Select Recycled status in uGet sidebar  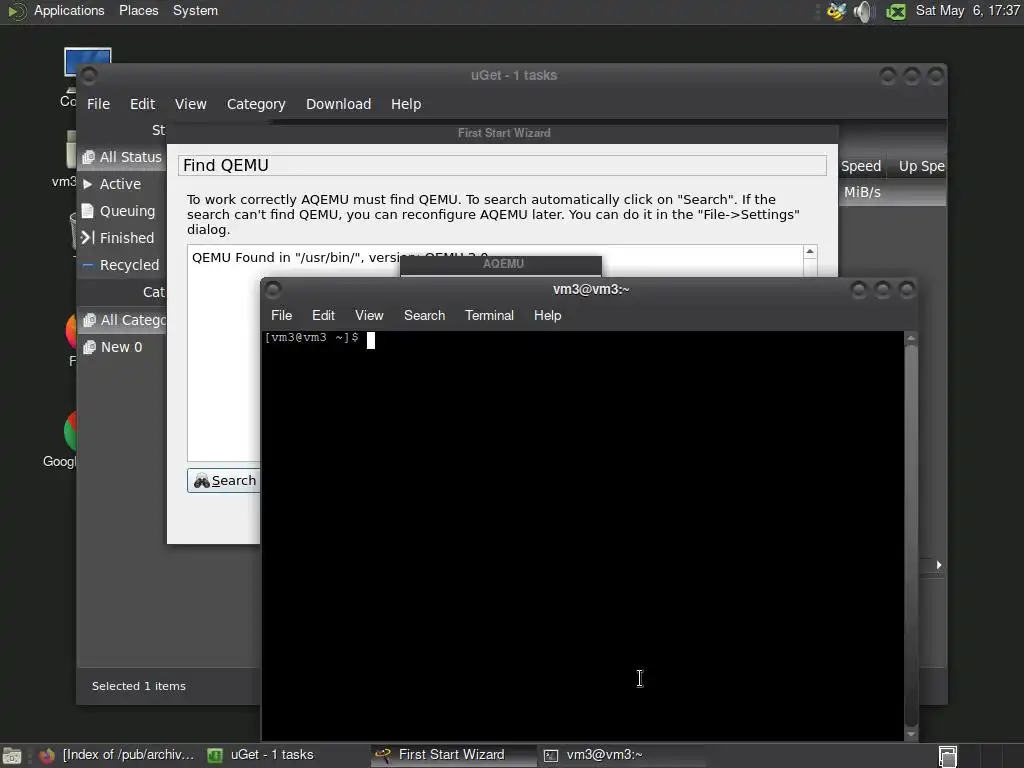122,265
